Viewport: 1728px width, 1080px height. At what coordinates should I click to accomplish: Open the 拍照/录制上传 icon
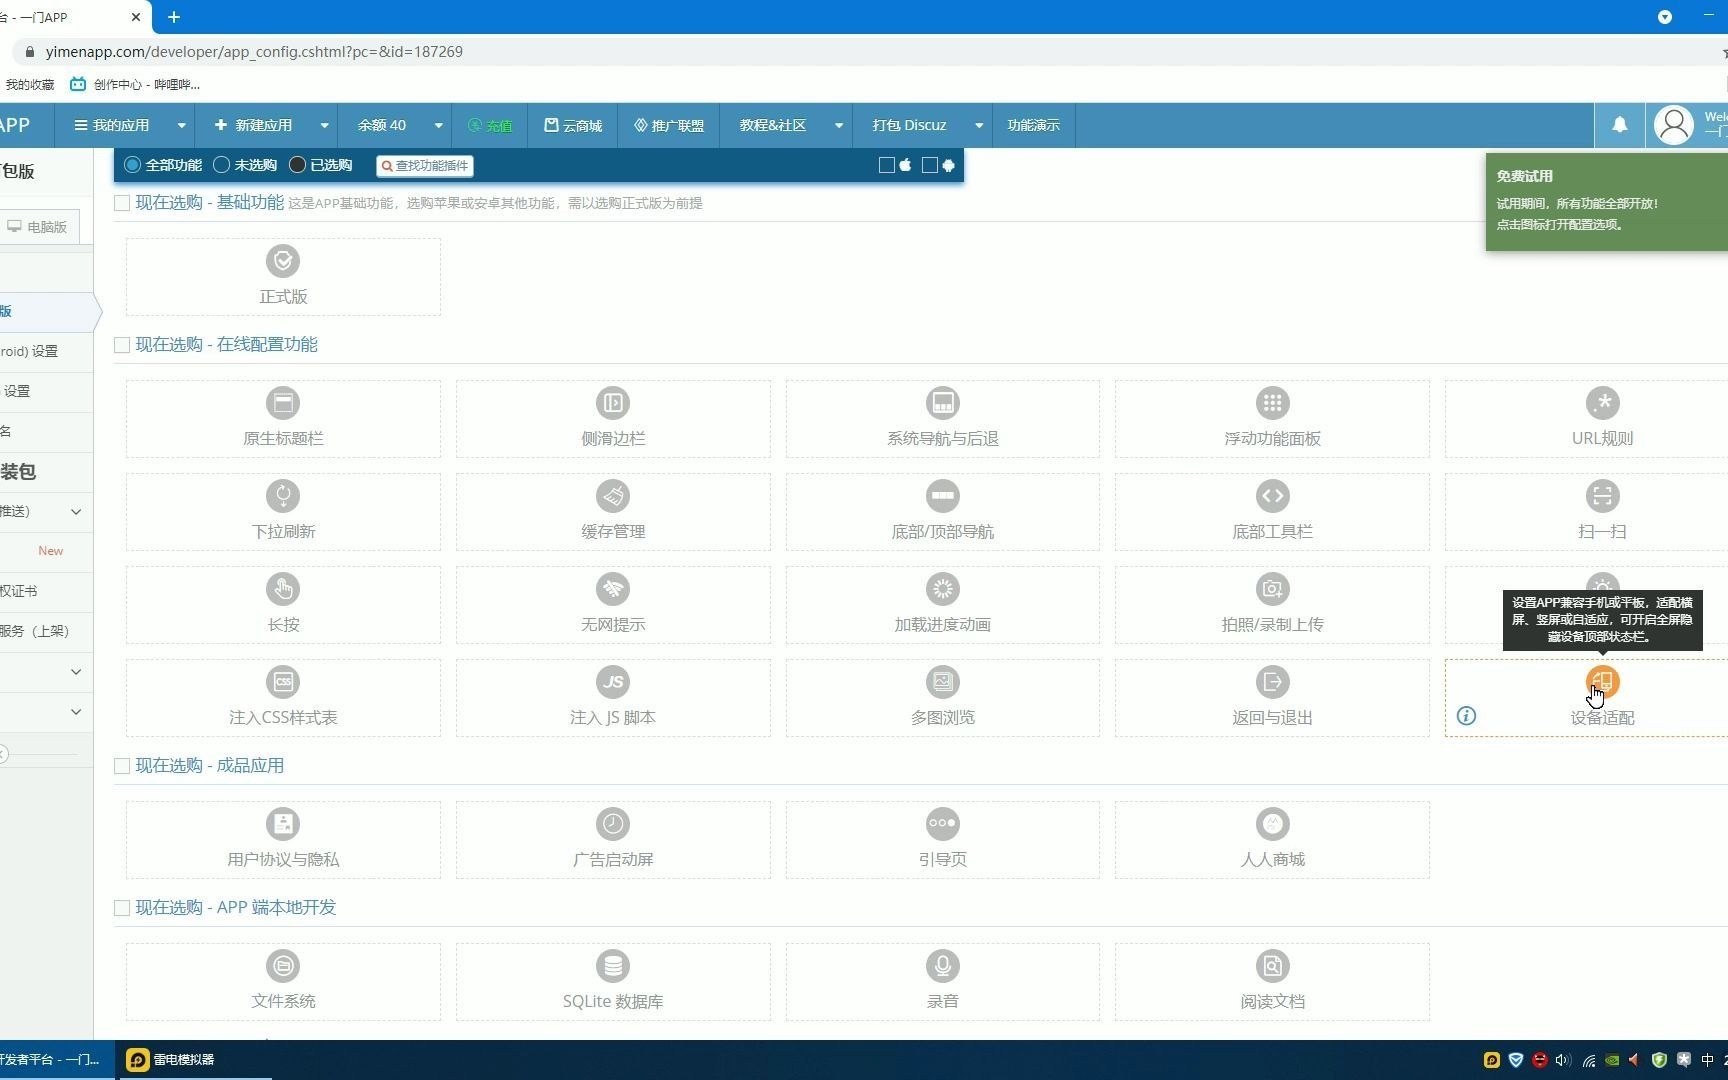(x=1272, y=589)
